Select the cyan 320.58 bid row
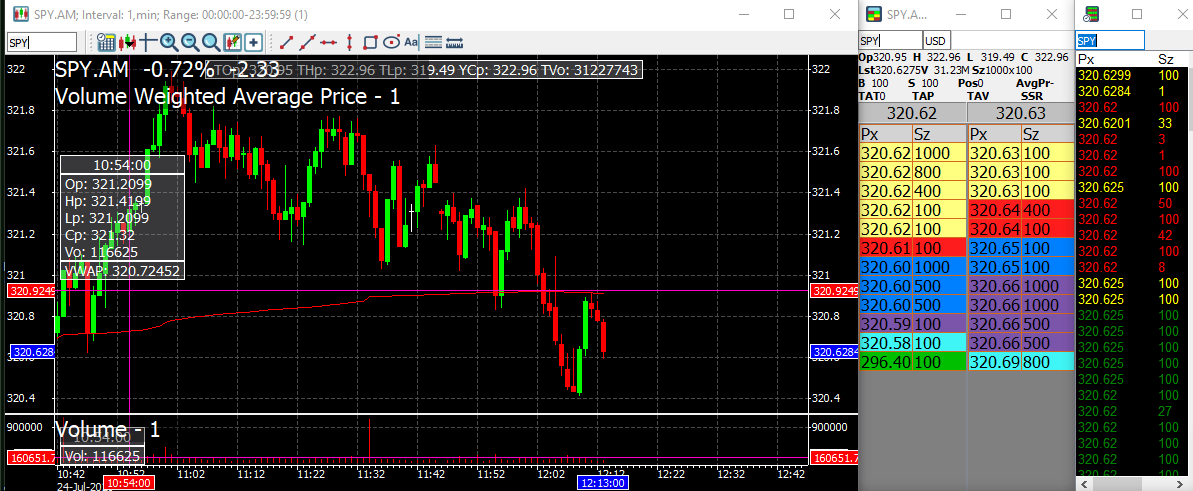This screenshot has height=491, width=1193. [x=911, y=342]
